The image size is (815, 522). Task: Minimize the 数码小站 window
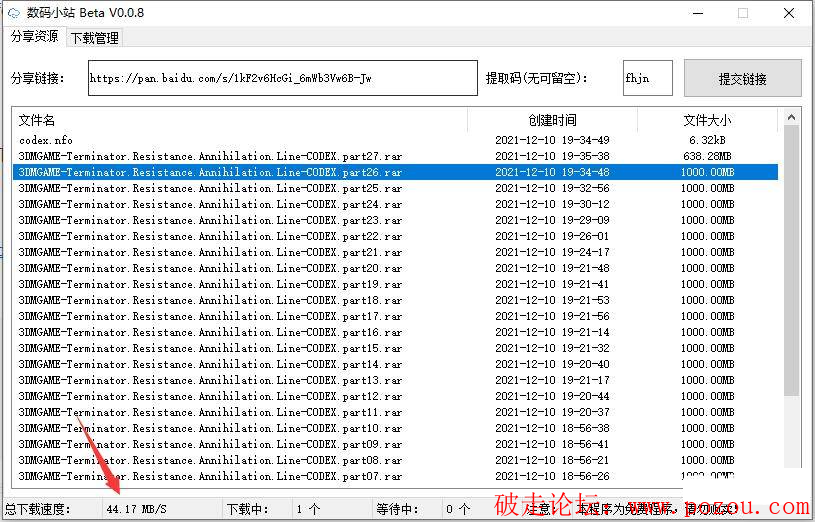click(698, 13)
